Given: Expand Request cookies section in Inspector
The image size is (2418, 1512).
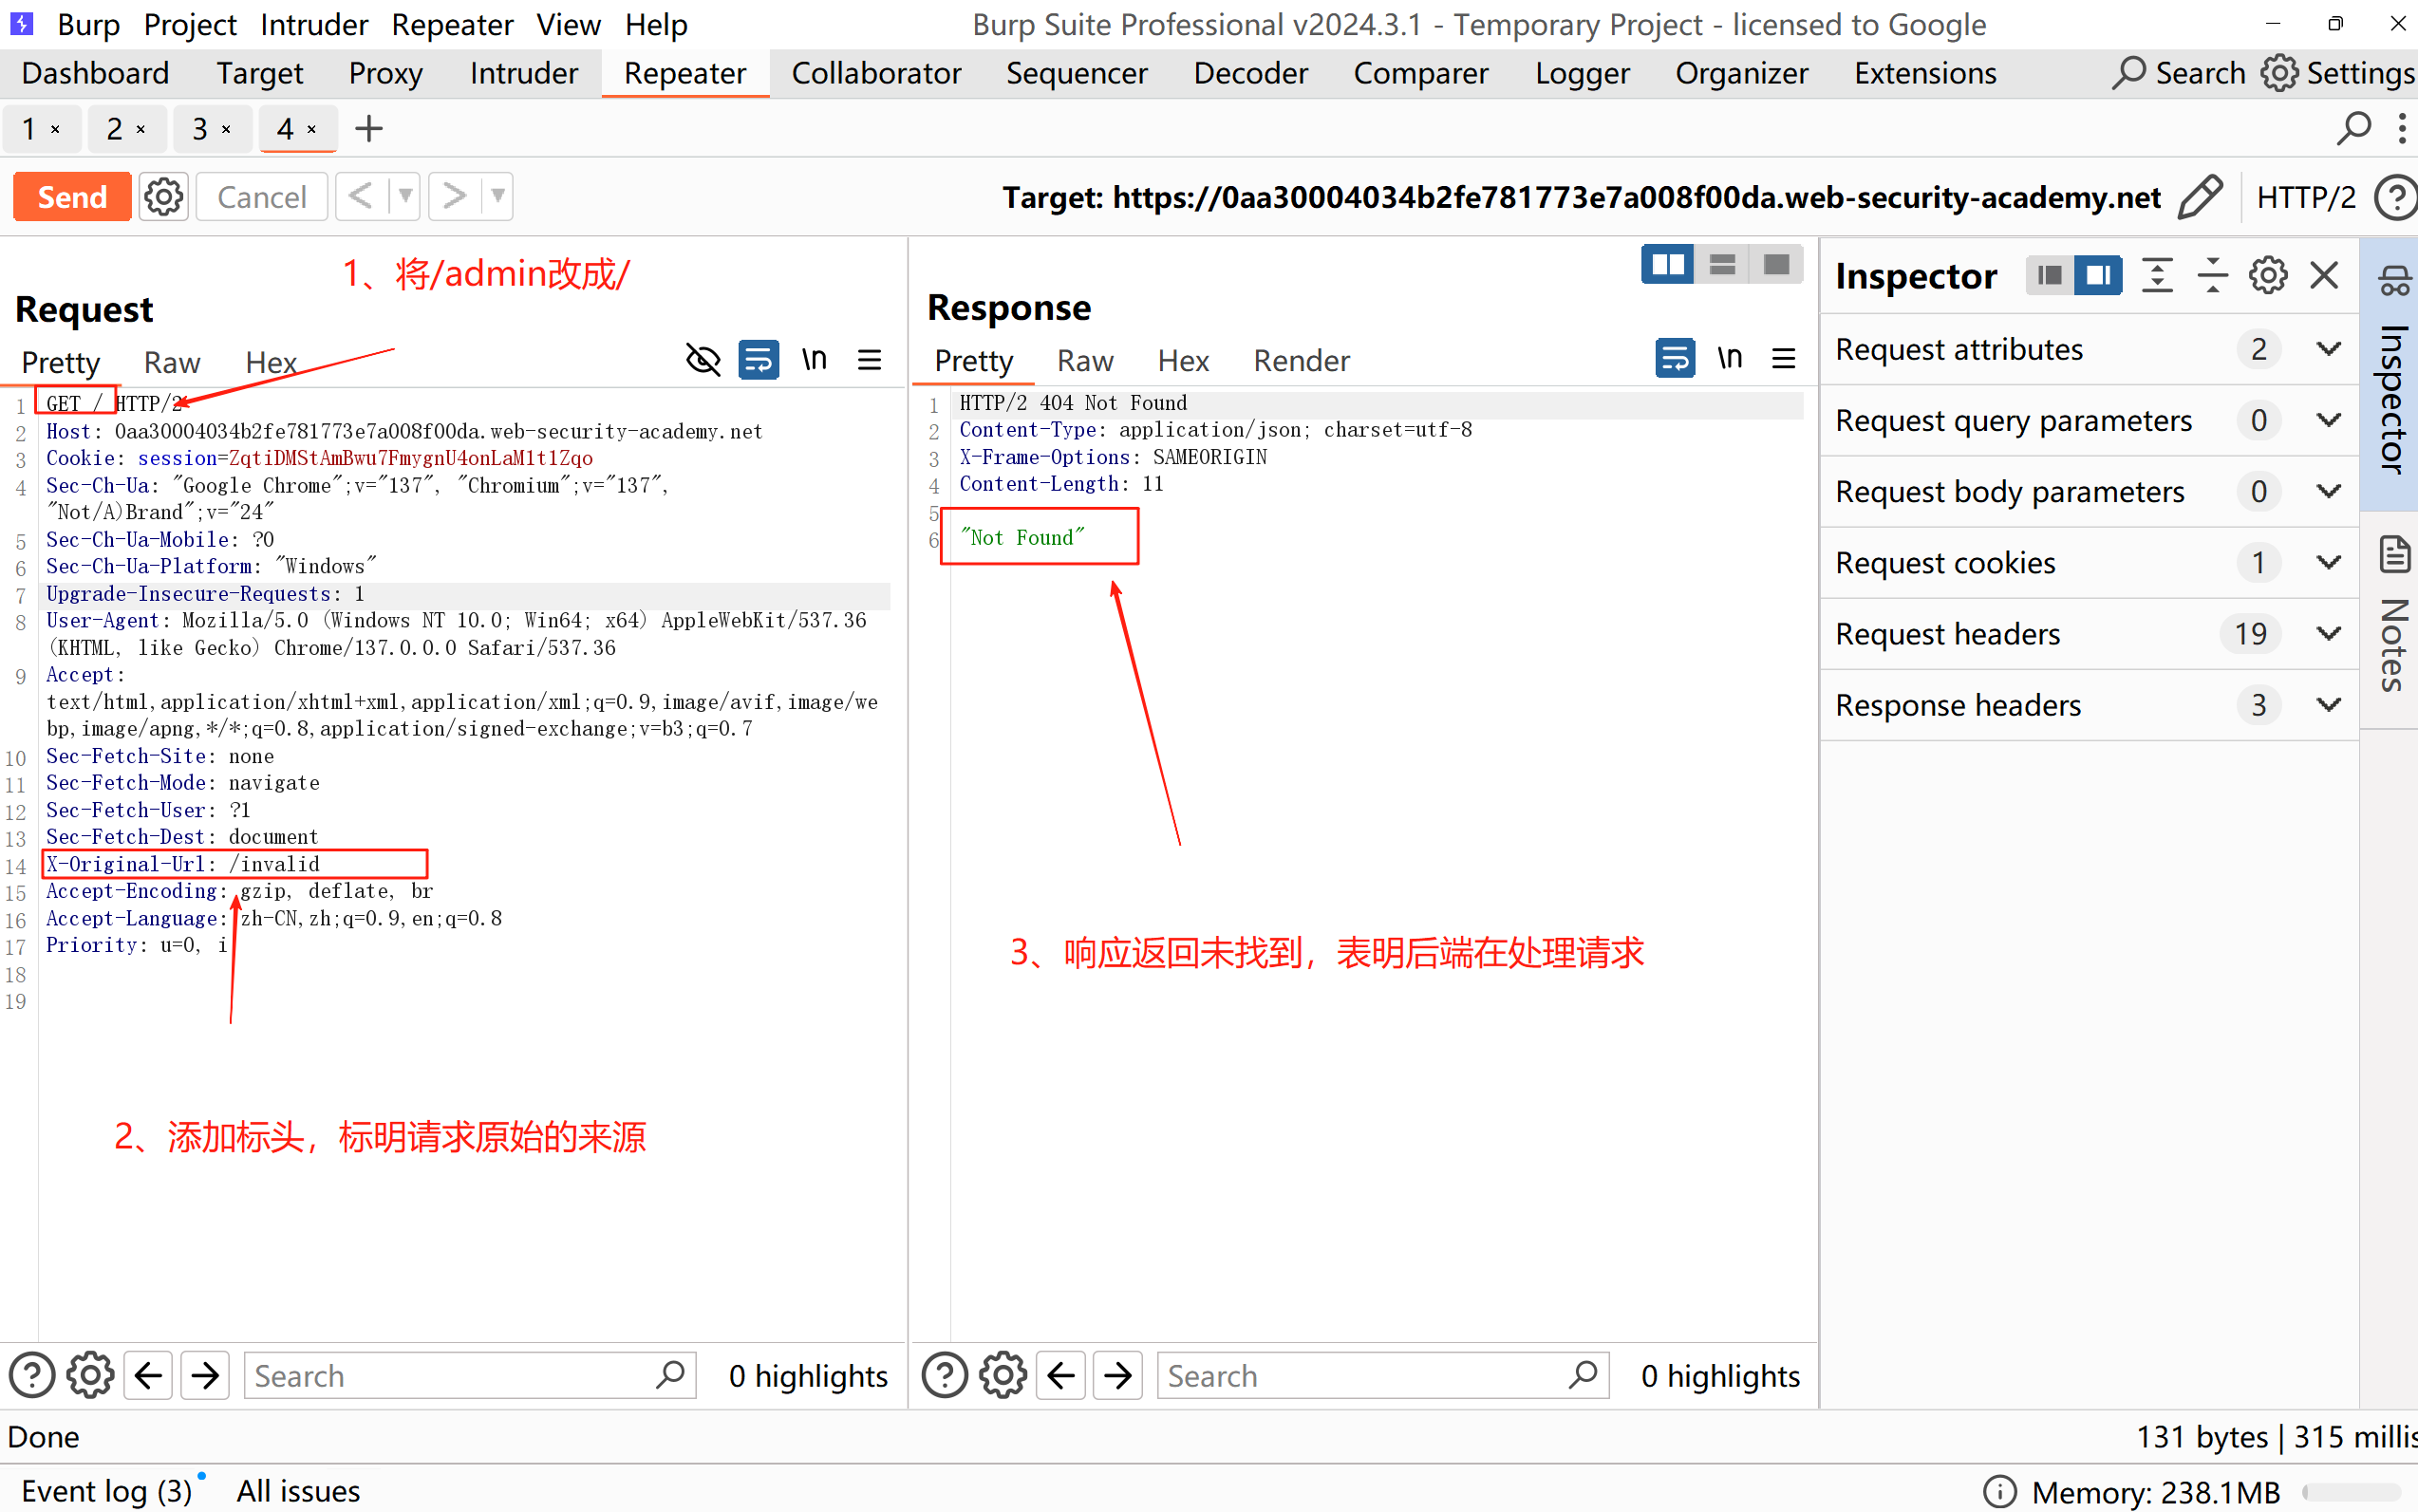Looking at the screenshot, I should click(2328, 563).
